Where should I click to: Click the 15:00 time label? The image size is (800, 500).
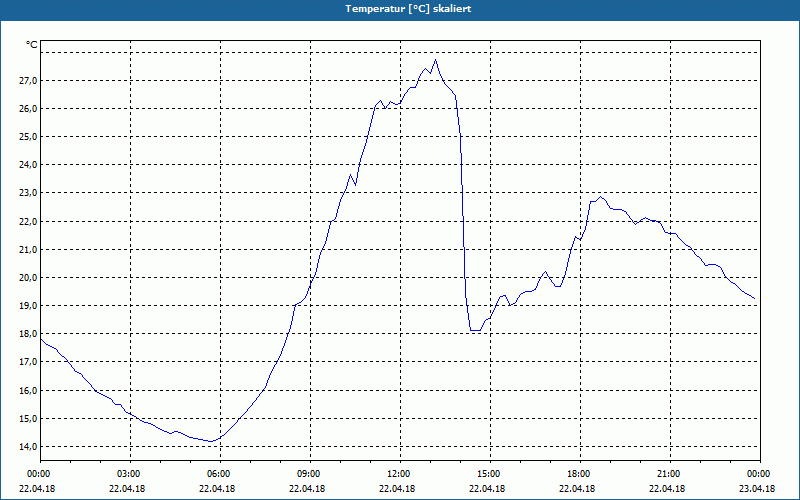click(x=490, y=474)
